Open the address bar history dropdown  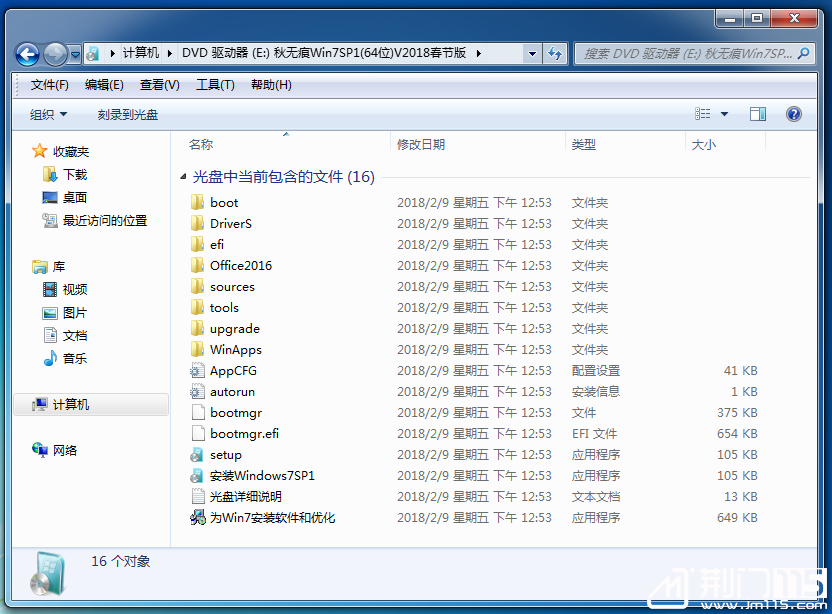pos(532,54)
